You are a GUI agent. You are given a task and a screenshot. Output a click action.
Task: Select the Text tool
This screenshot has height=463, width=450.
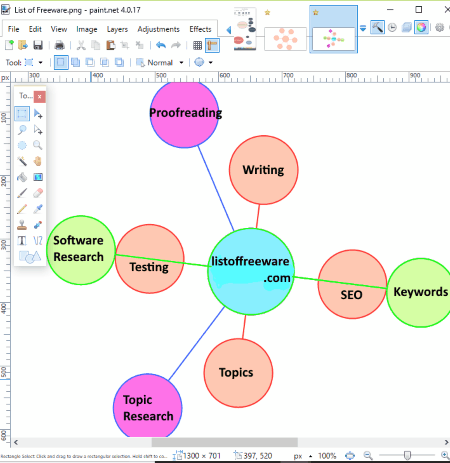22,241
